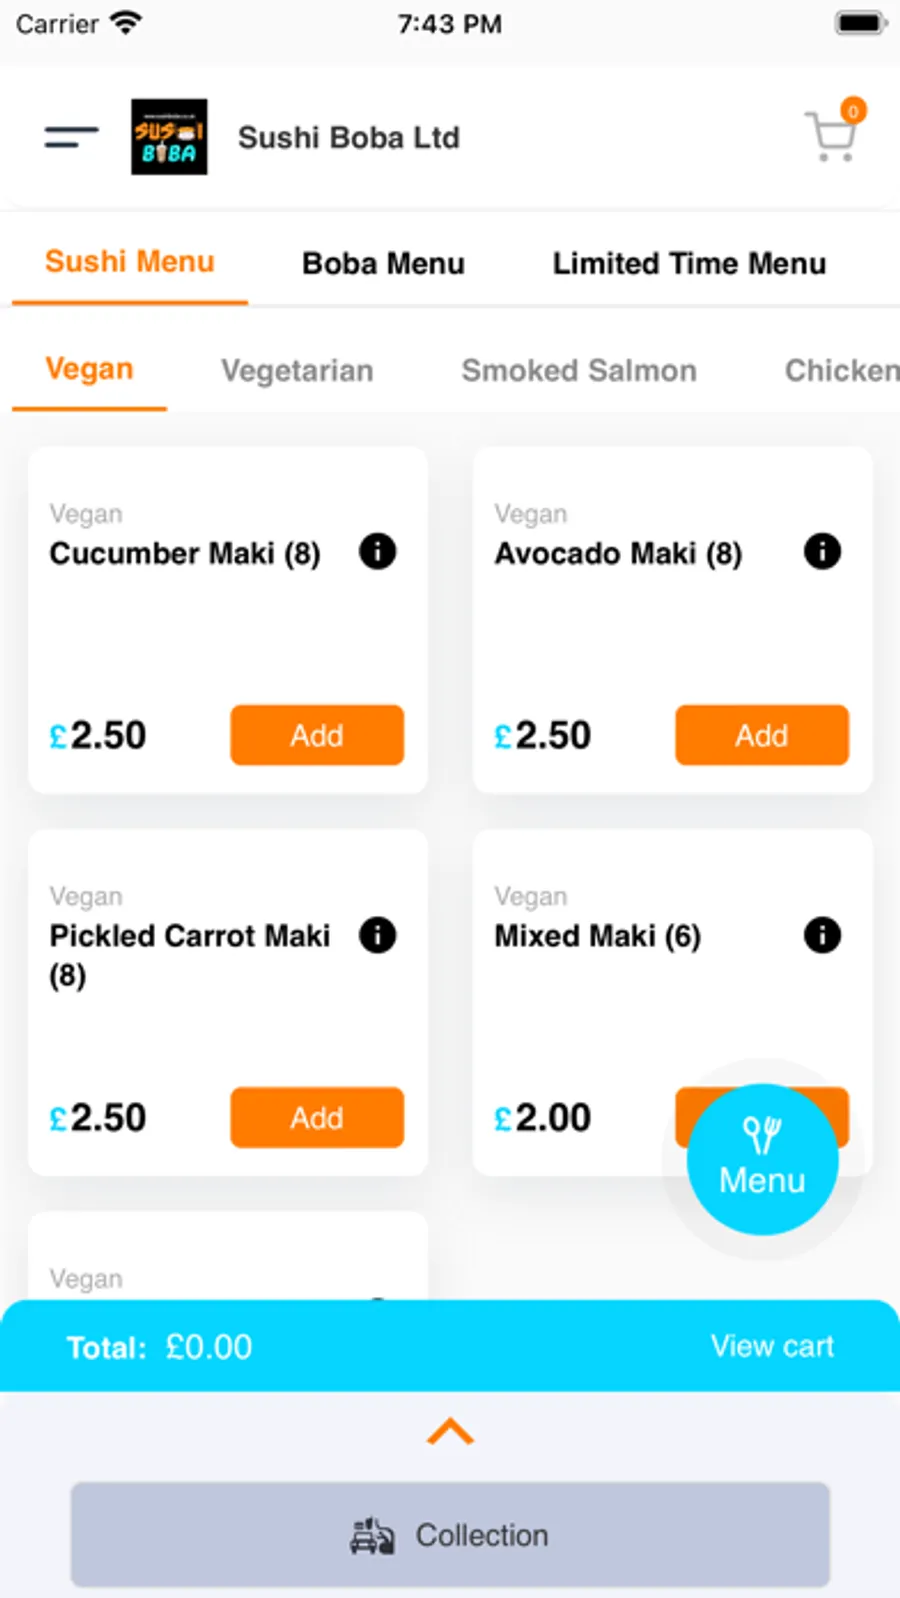Select the Vegetarian category
The image size is (900, 1598).
point(297,370)
